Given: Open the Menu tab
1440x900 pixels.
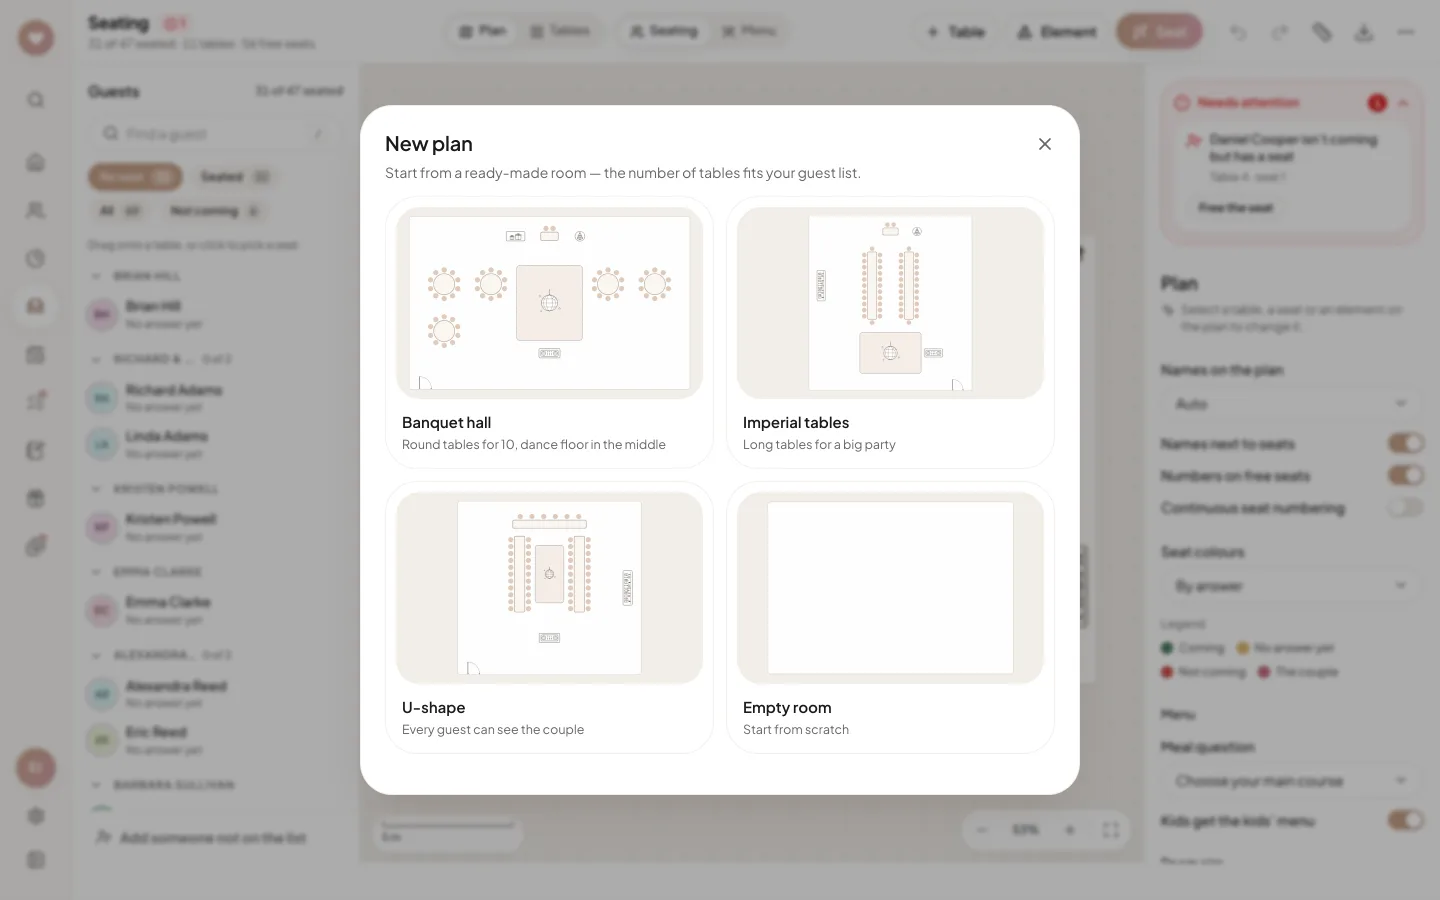Looking at the screenshot, I should click(x=749, y=31).
